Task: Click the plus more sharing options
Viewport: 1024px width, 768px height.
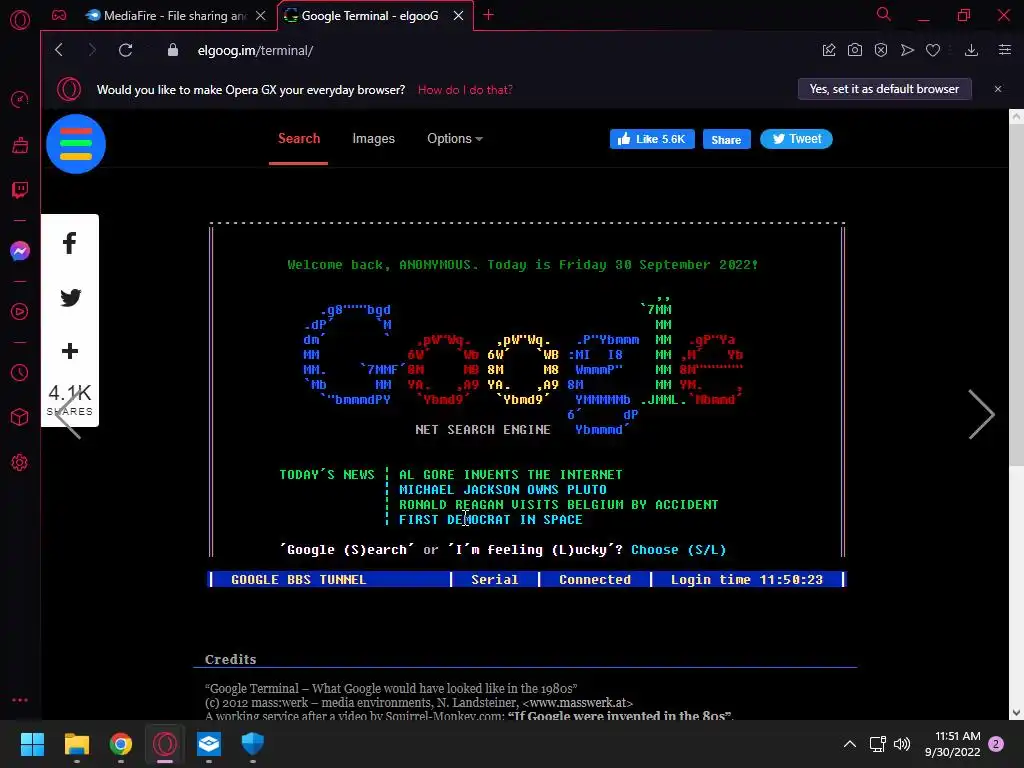Action: pyautogui.click(x=70, y=351)
